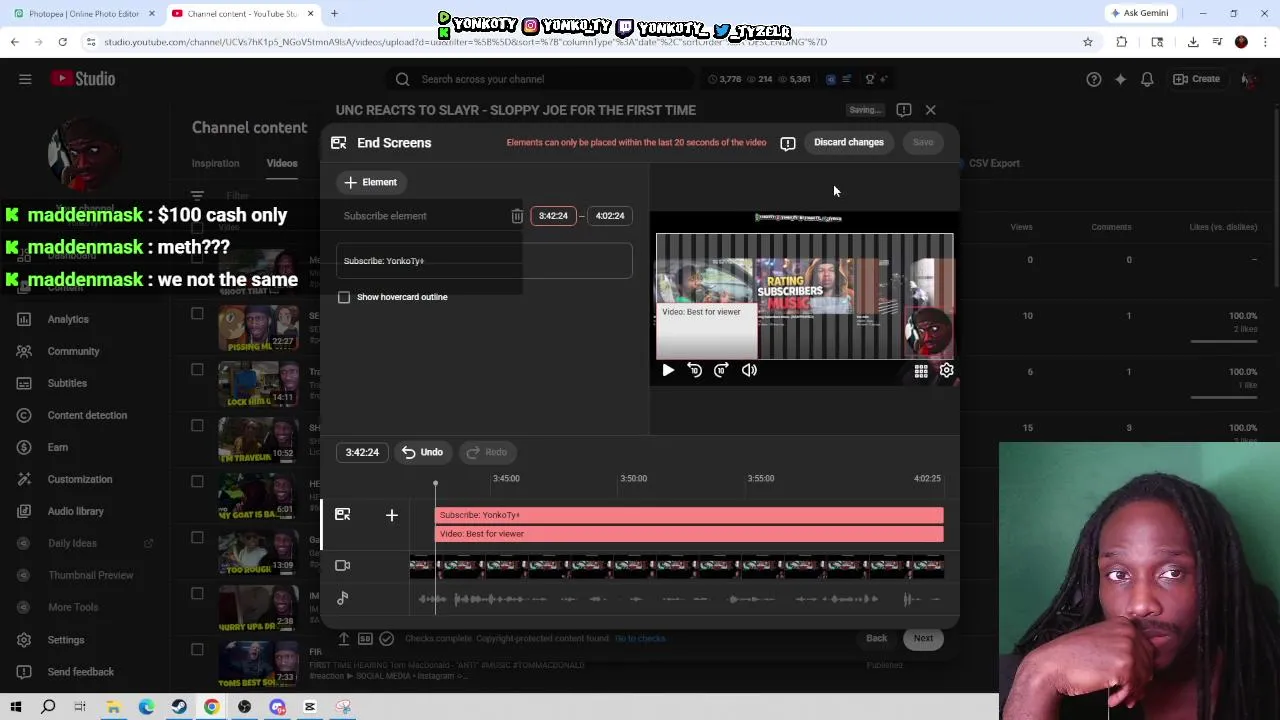Close the video details dialog

[x=930, y=110]
